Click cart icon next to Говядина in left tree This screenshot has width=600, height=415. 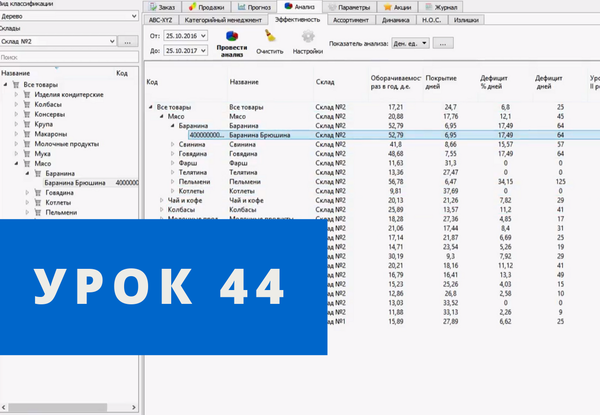click(x=38, y=192)
